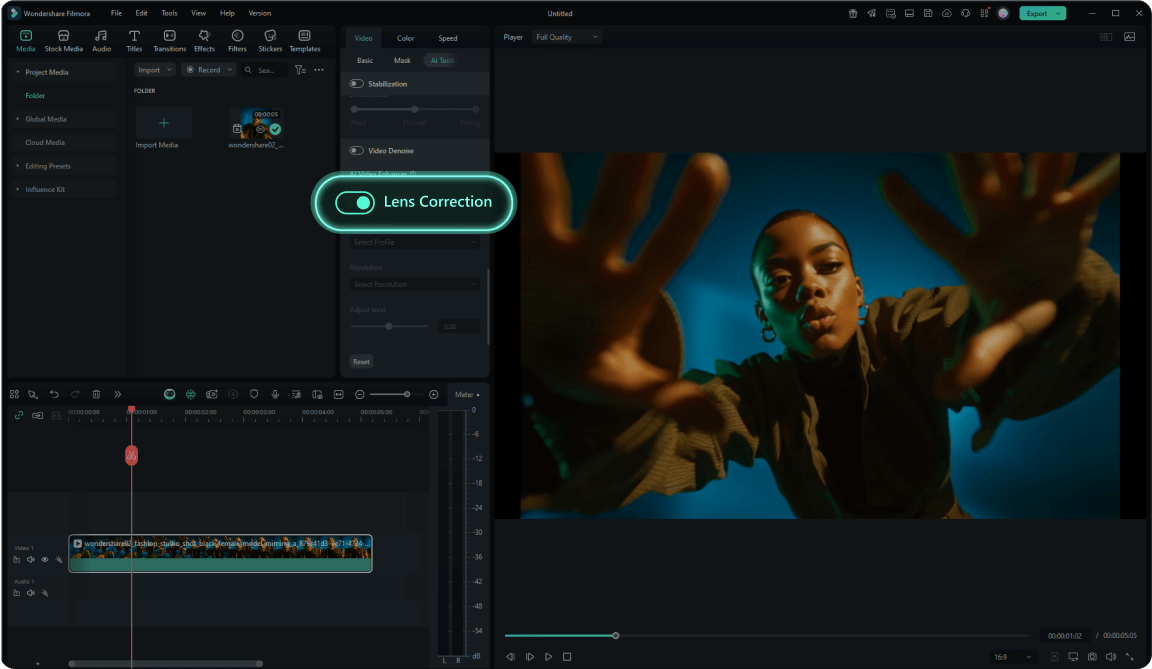1152x669 pixels.
Task: Click the select tool cursor icon in timeline toolbar
Action: pos(33,394)
